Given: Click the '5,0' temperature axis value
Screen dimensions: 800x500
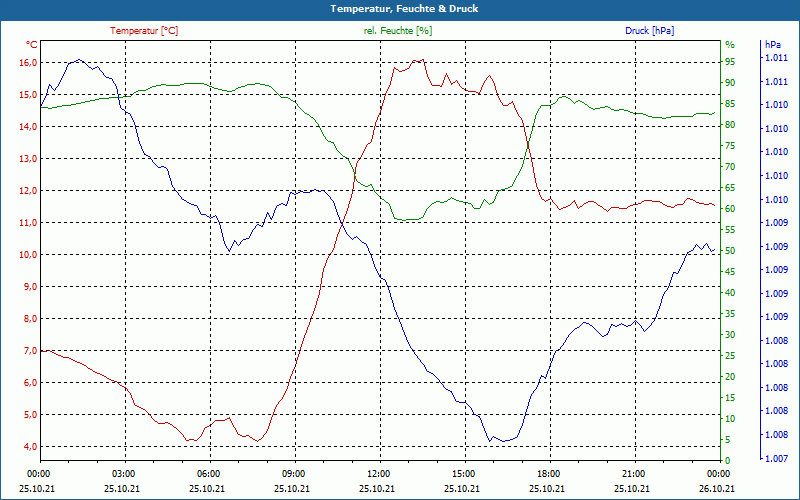Looking at the screenshot, I should 30,415.
